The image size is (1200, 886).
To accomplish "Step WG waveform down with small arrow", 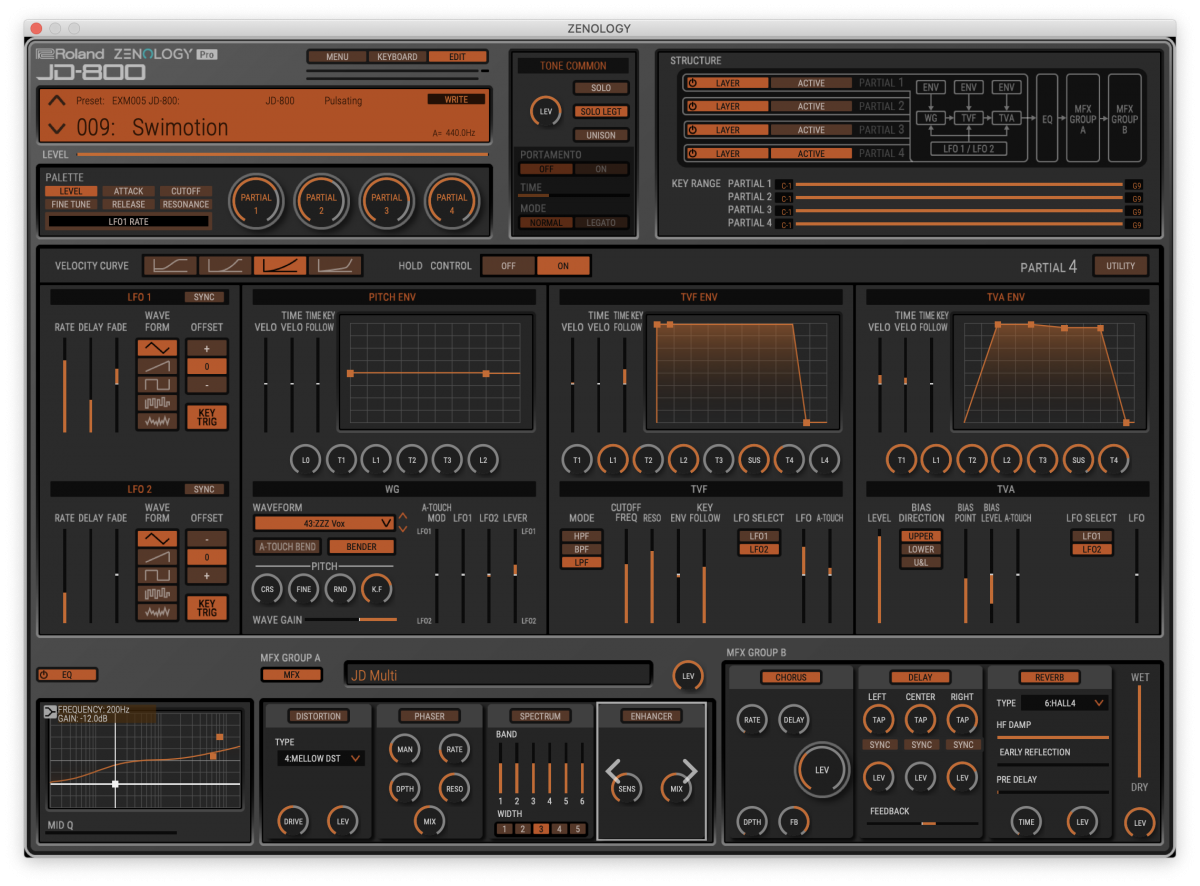I will tap(403, 528).
